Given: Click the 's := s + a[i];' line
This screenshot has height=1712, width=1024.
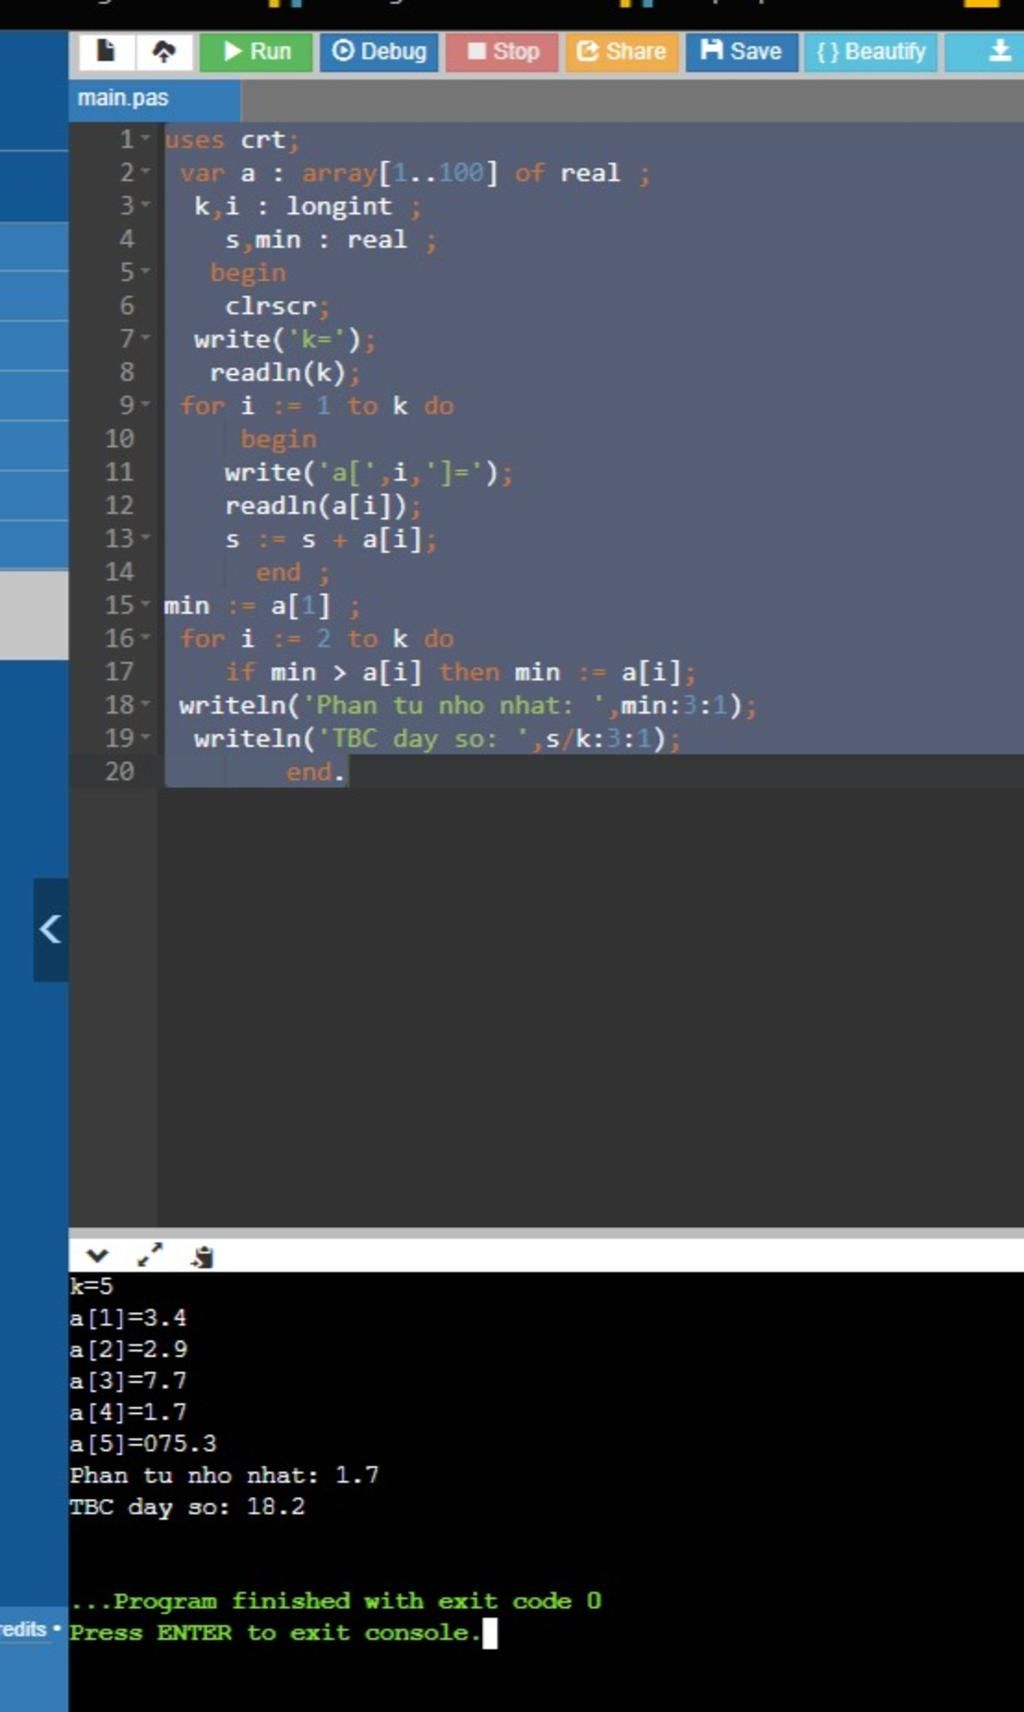Looking at the screenshot, I should coord(331,540).
